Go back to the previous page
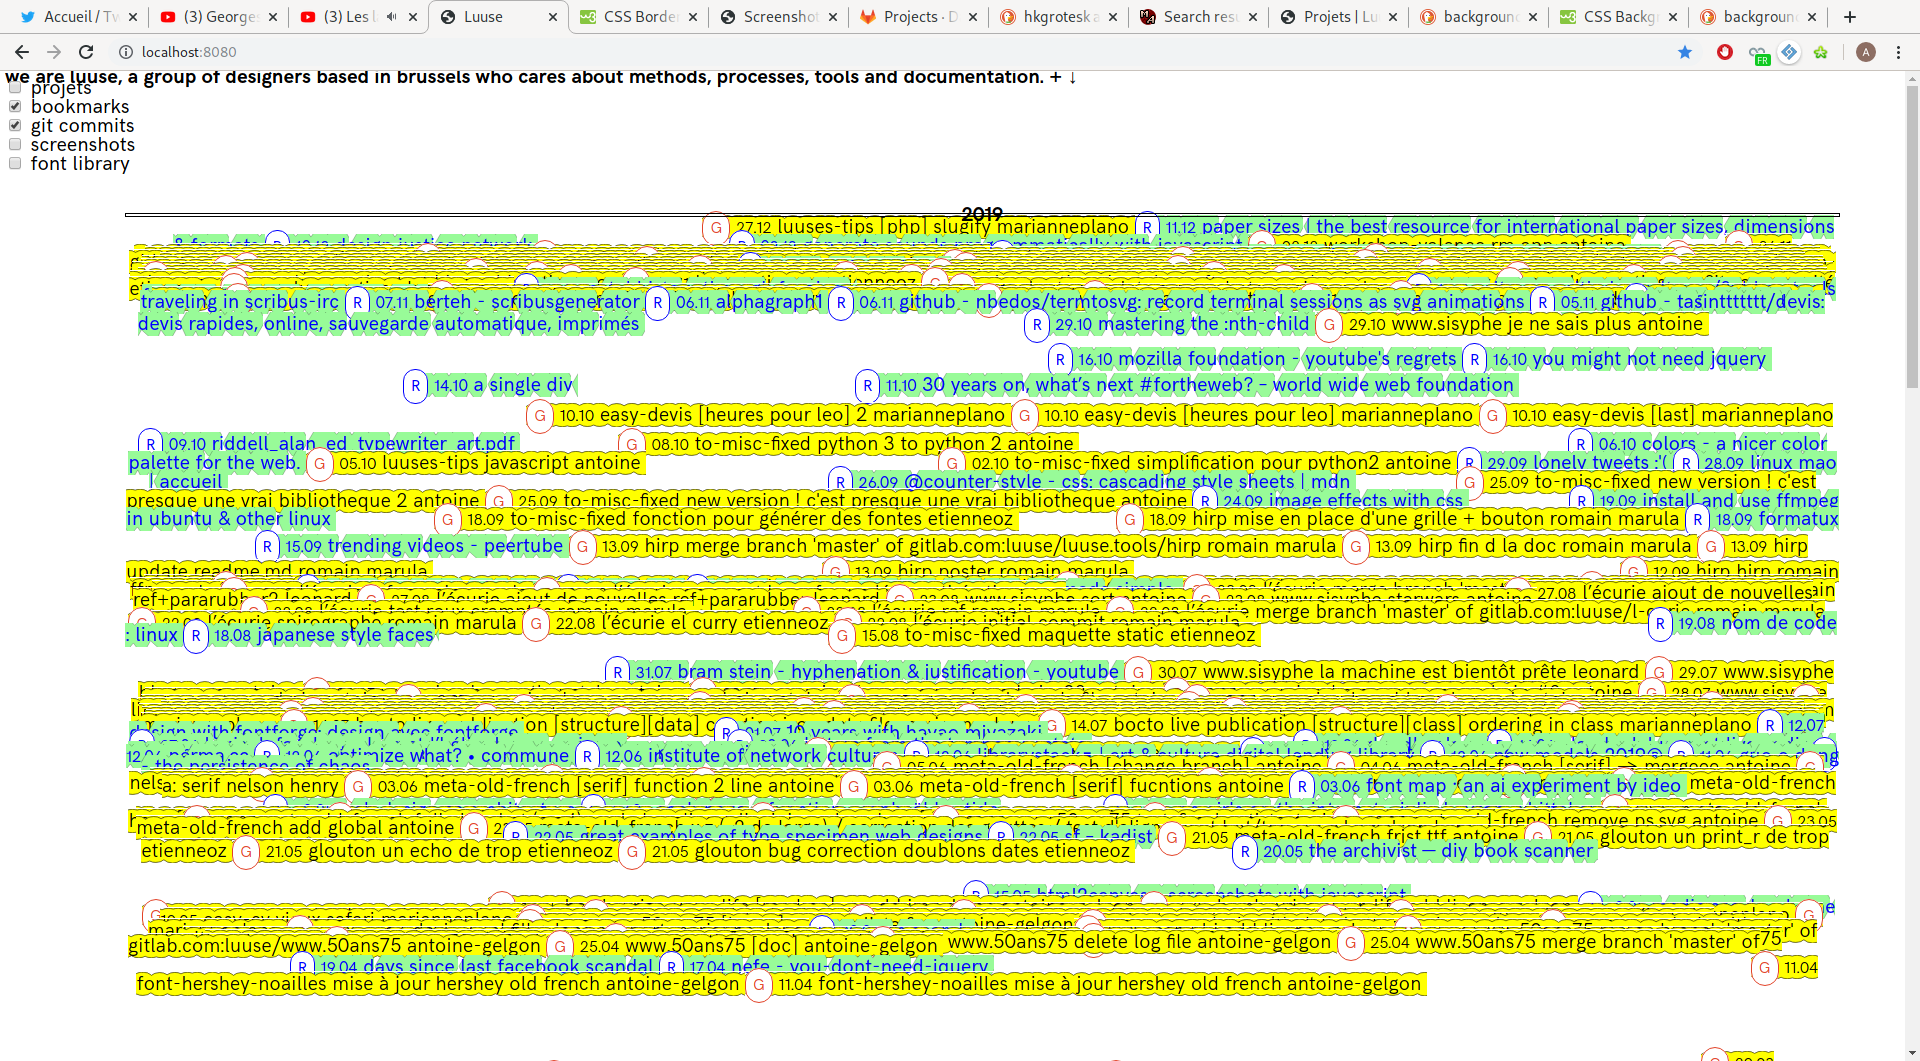This screenshot has width=1920, height=1061. point(22,52)
